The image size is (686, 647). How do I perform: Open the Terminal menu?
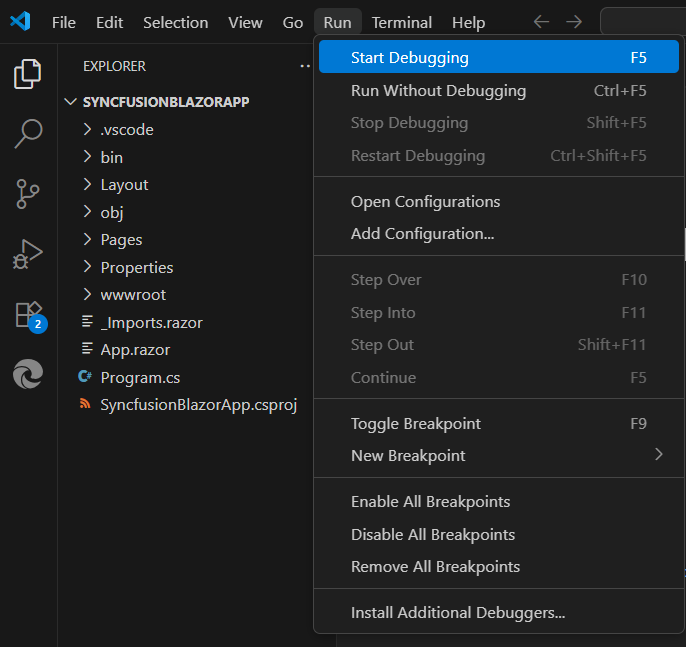[402, 22]
